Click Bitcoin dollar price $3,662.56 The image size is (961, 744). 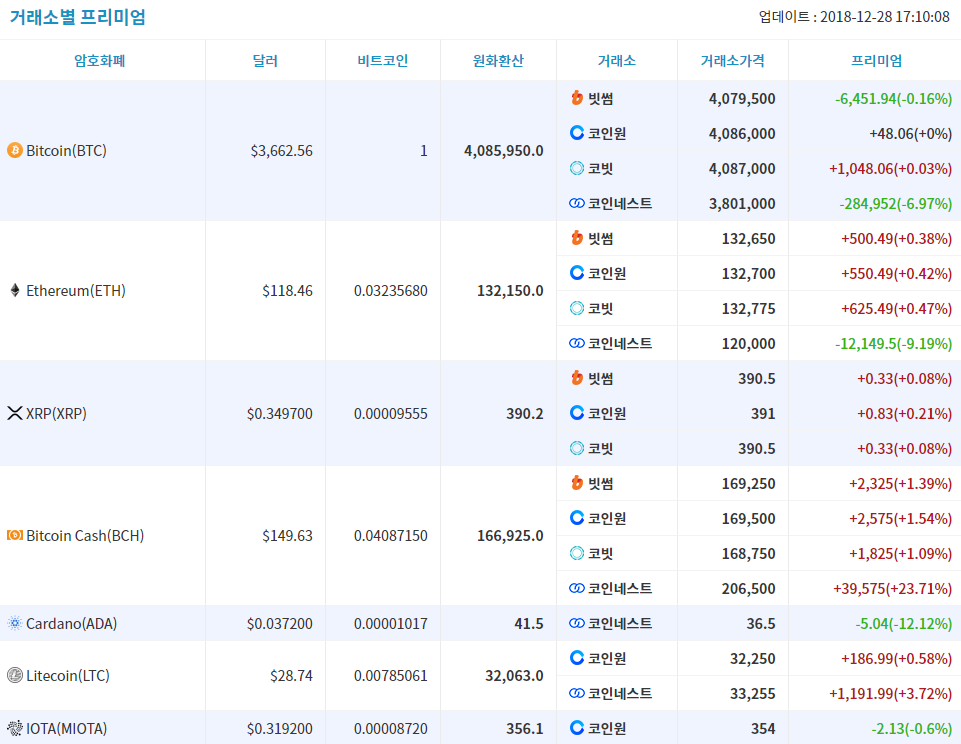point(281,151)
